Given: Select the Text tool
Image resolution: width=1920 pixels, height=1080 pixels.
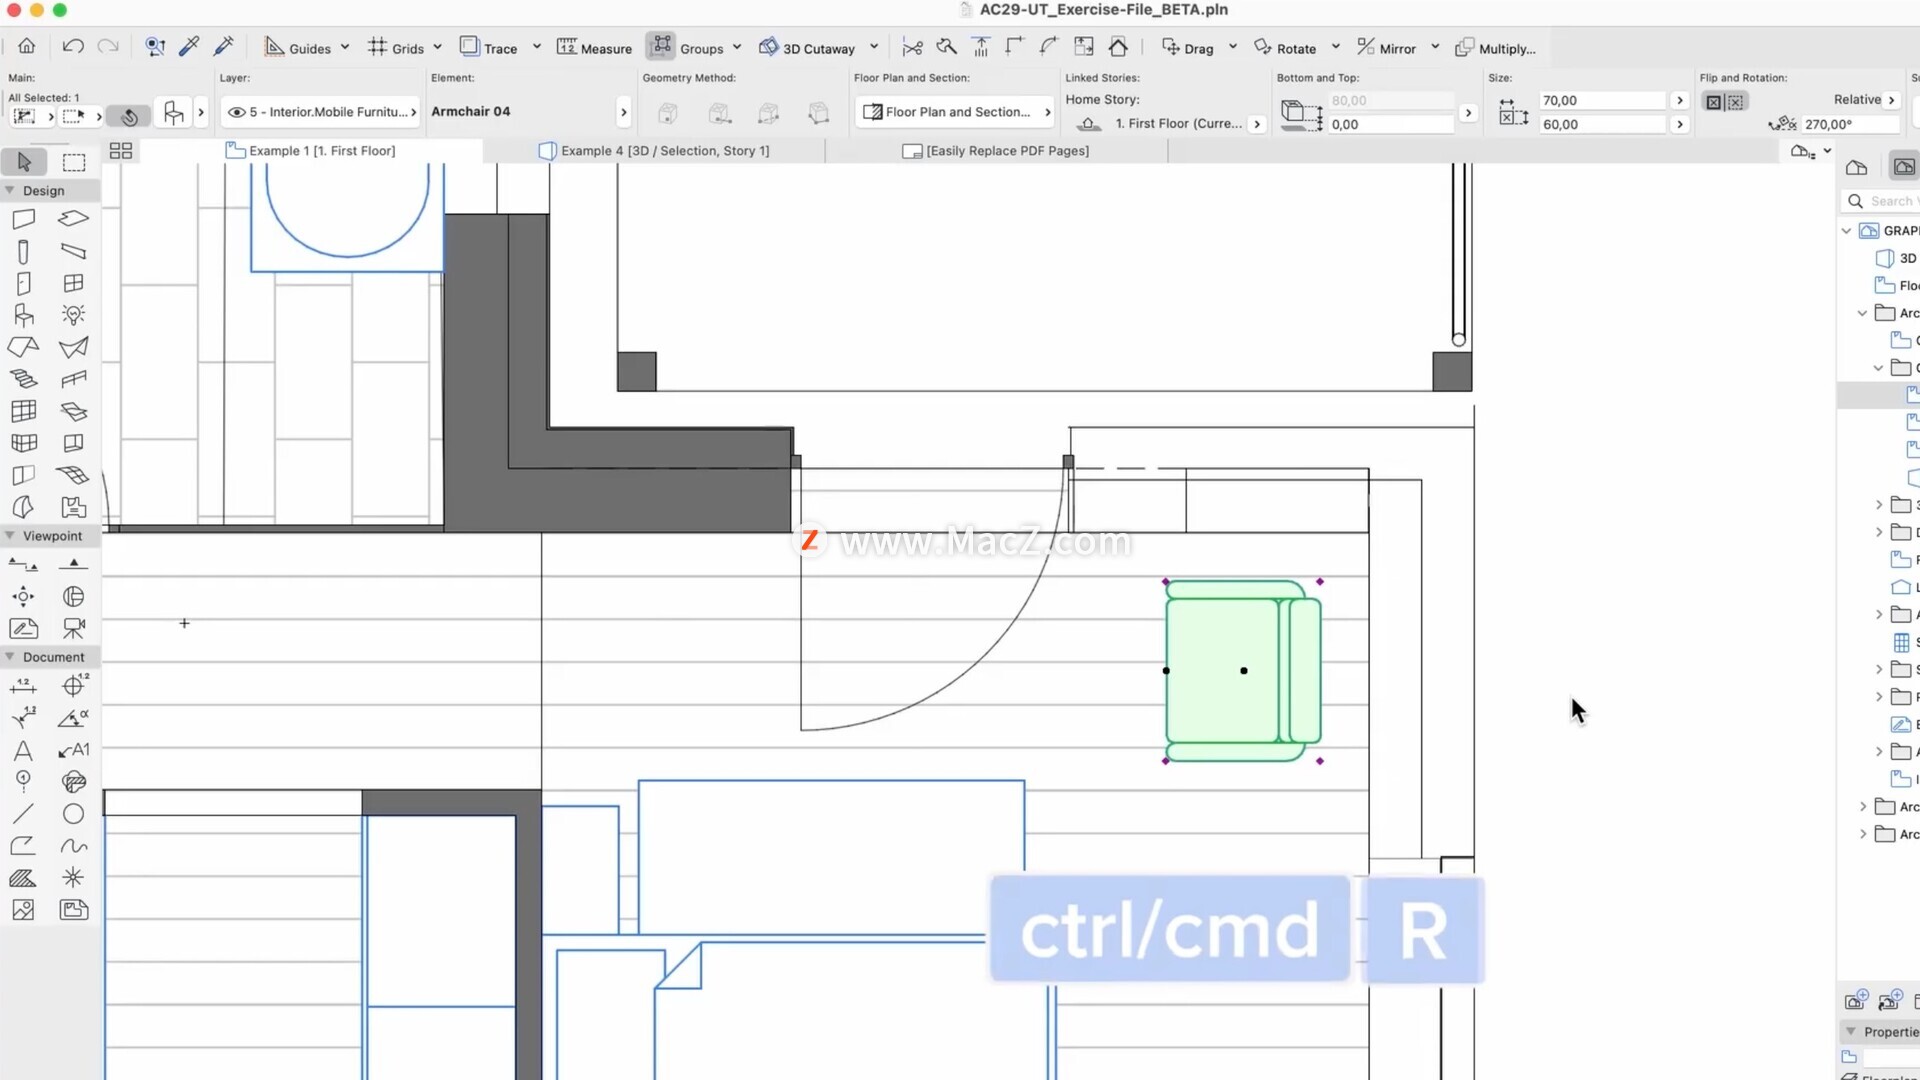Looking at the screenshot, I should (23, 750).
